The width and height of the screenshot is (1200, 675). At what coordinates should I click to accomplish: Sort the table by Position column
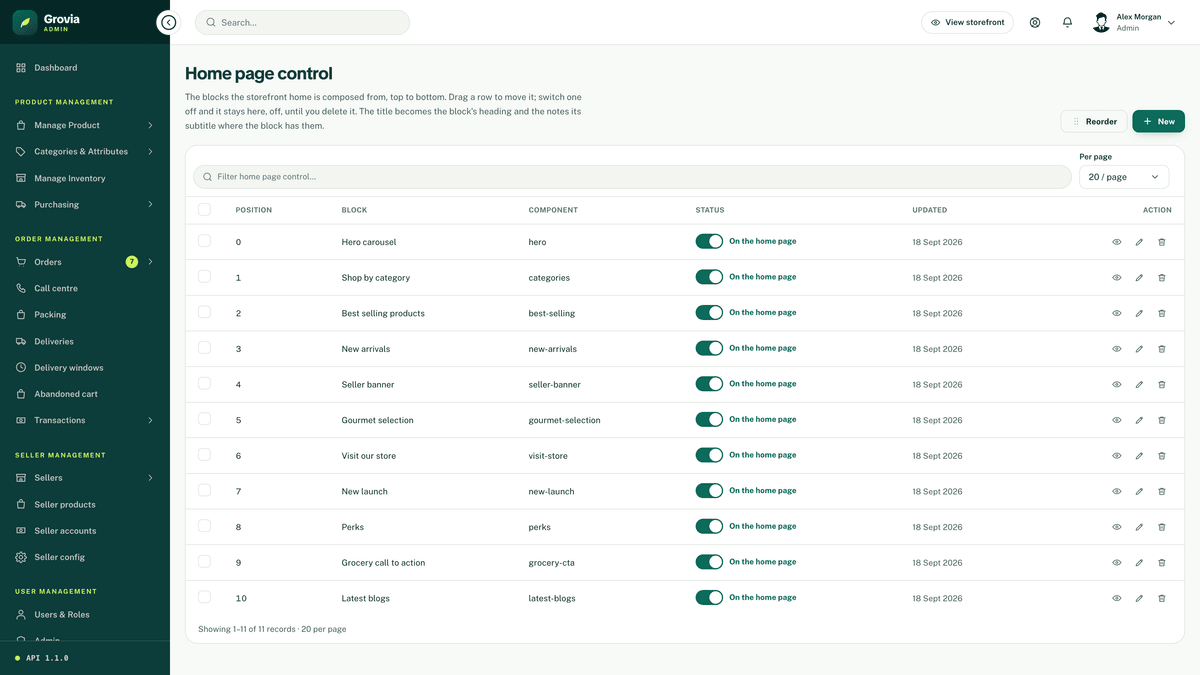(253, 210)
